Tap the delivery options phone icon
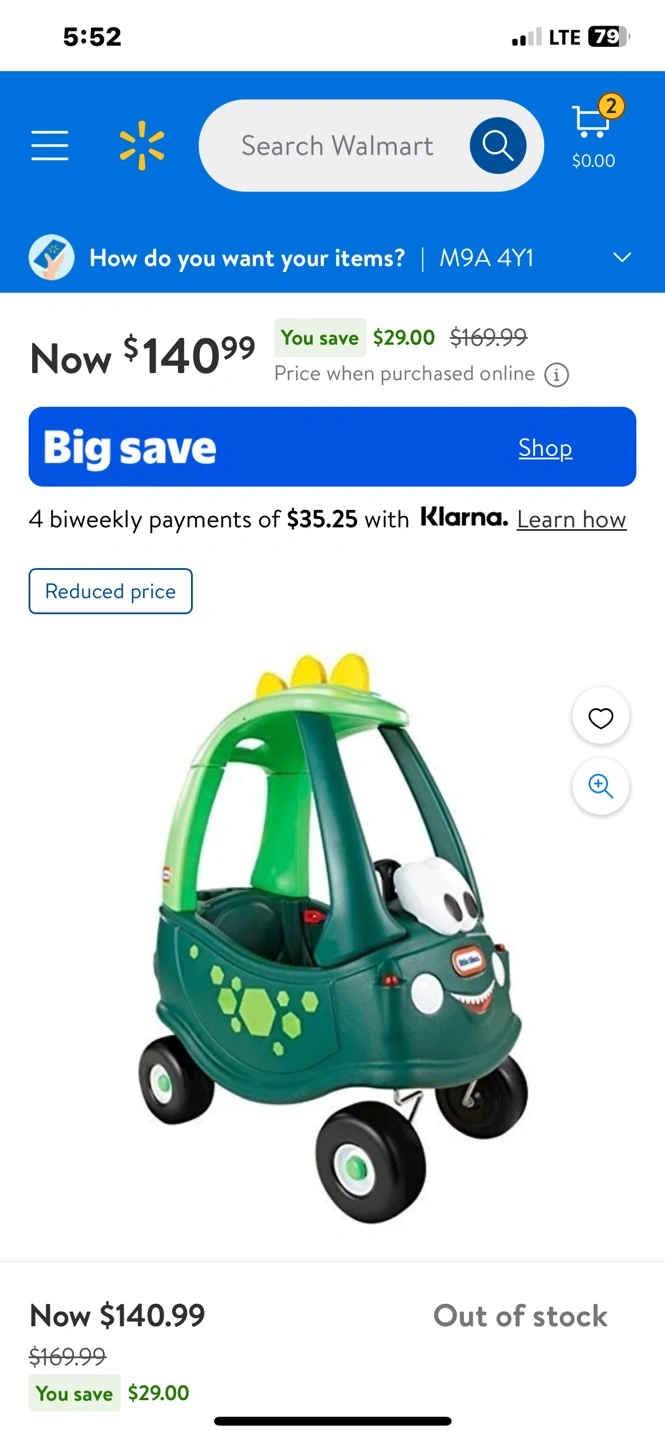This screenshot has height=1440, width=665. [x=51, y=258]
